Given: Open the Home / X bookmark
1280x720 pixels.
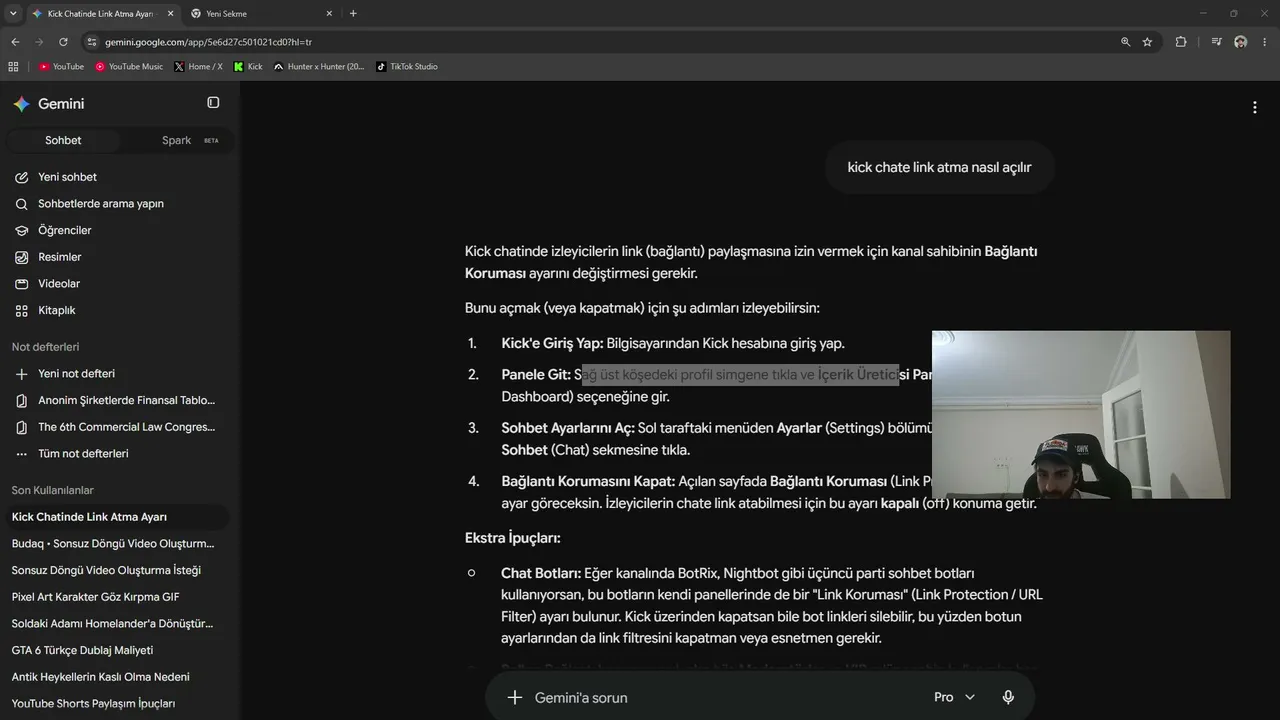Looking at the screenshot, I should [x=198, y=67].
